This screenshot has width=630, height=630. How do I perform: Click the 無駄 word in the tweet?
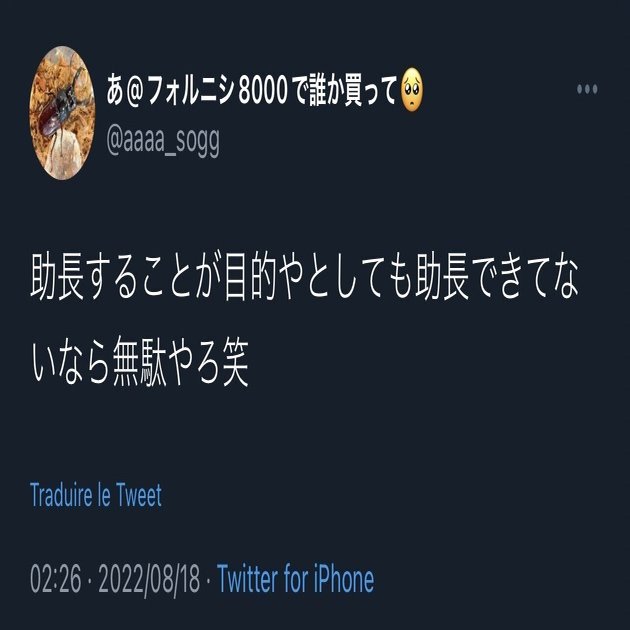pos(139,362)
